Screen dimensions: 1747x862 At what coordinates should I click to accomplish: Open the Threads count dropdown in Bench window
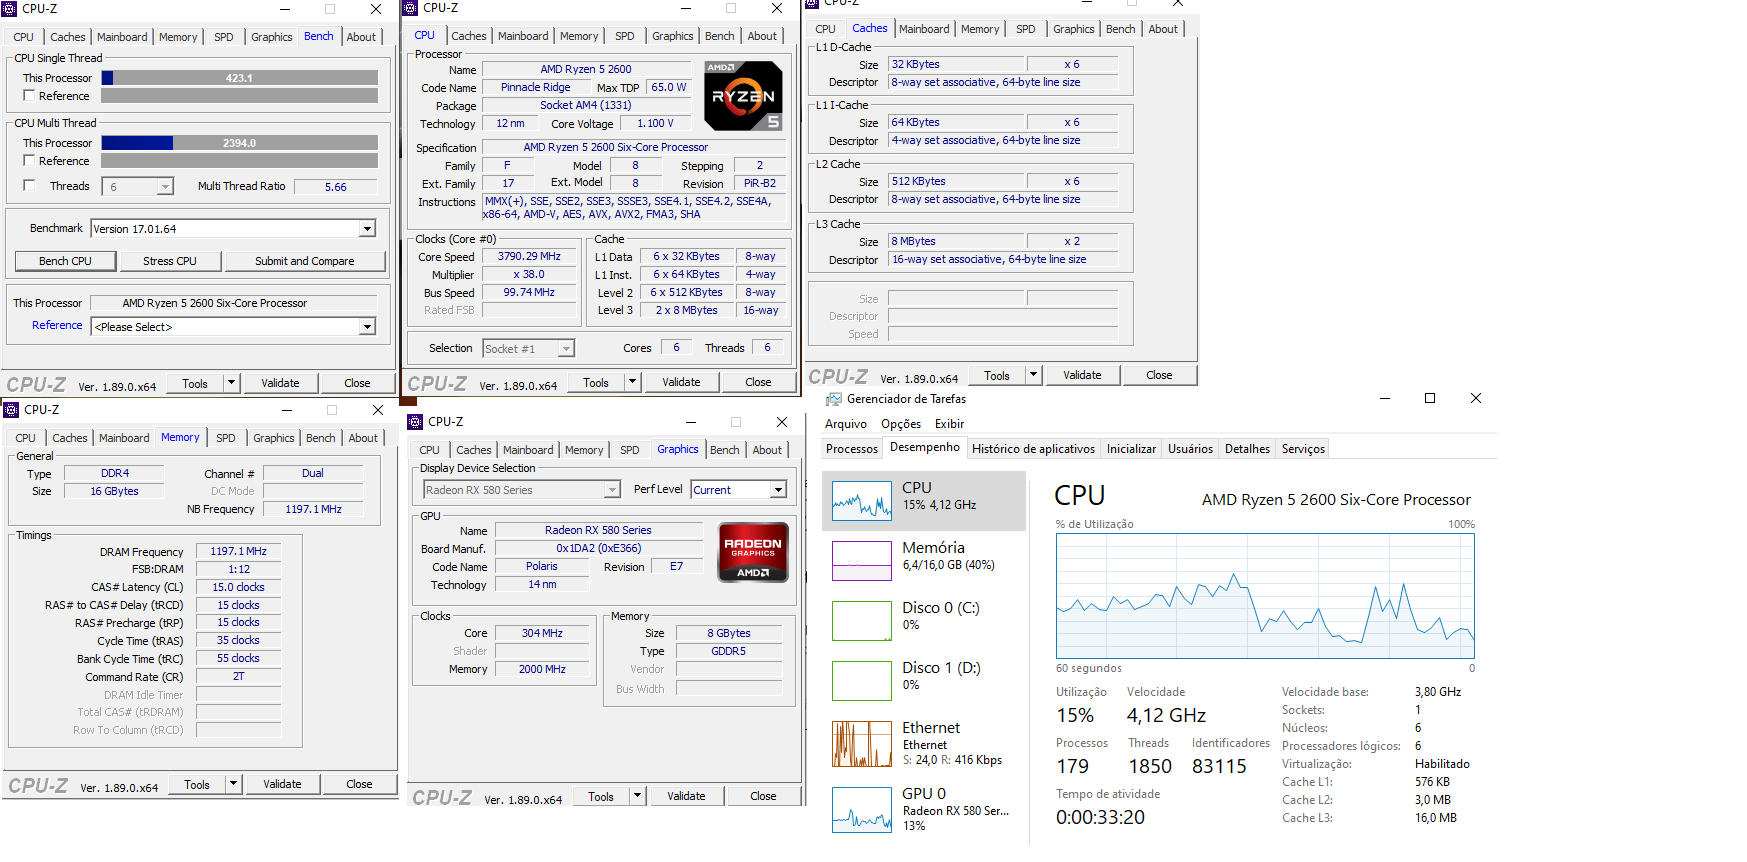165,186
